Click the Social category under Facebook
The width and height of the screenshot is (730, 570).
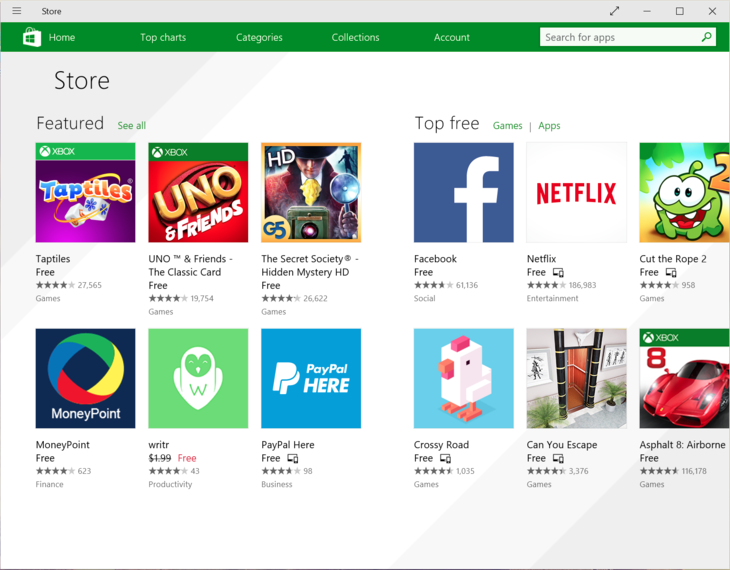pos(425,299)
